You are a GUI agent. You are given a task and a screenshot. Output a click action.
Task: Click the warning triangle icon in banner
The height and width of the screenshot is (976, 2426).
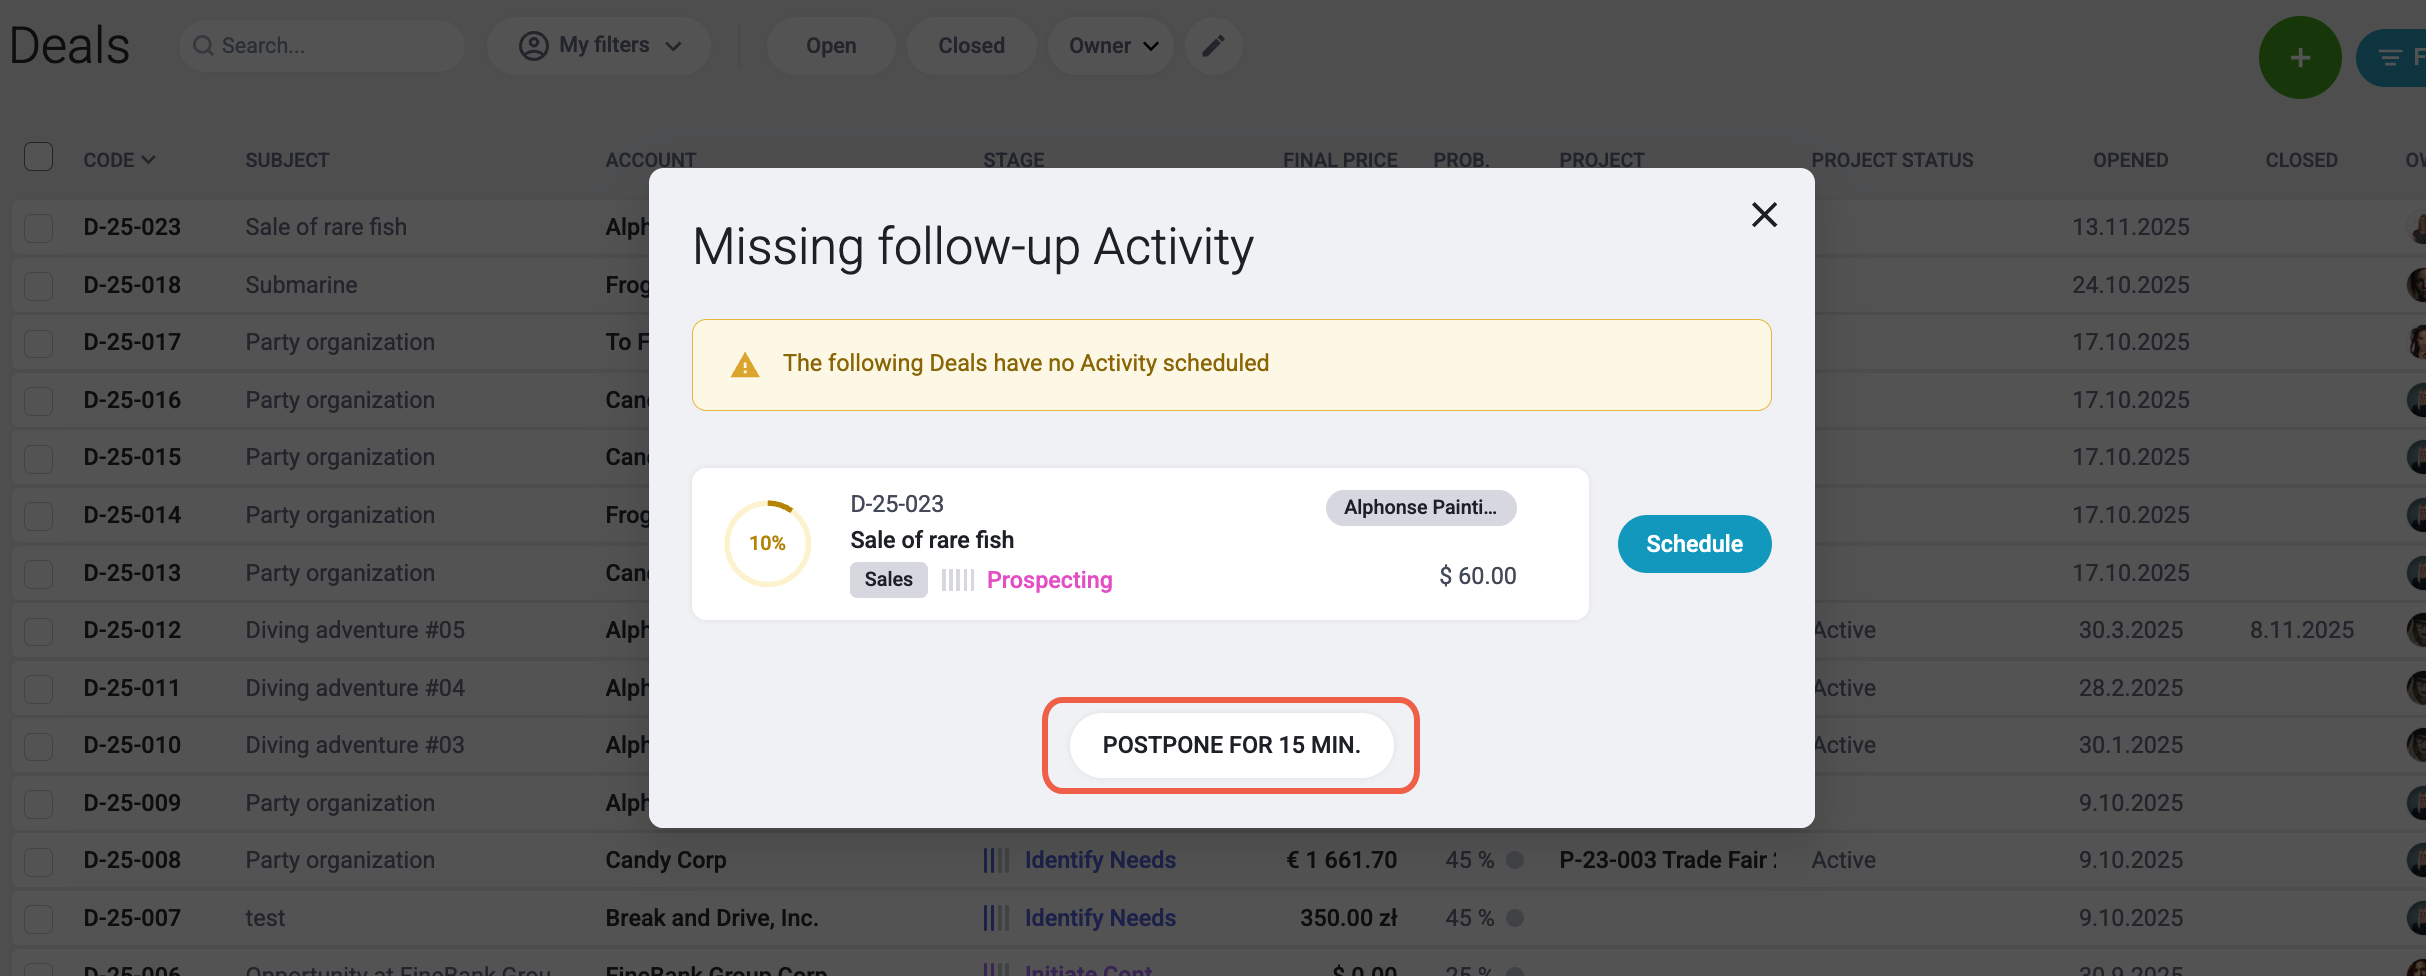tap(745, 365)
